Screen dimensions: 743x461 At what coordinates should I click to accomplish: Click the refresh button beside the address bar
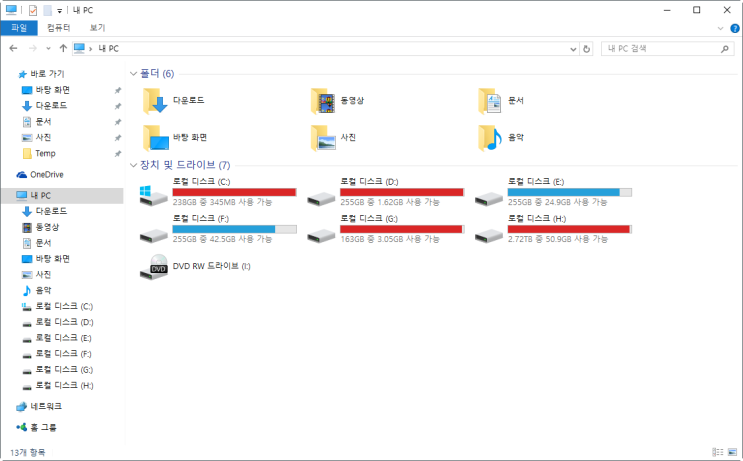(587, 49)
